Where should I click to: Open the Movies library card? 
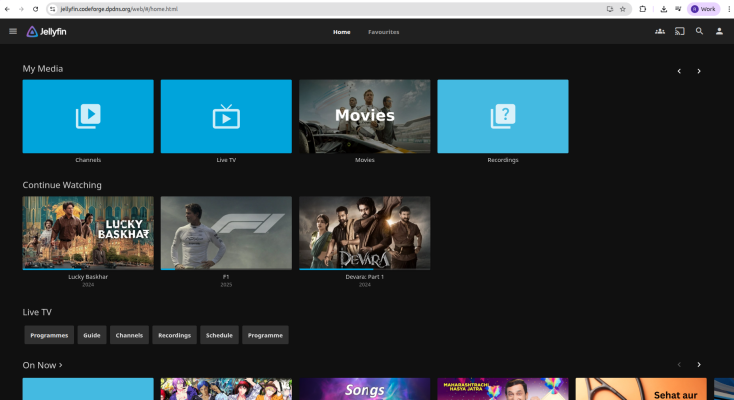[x=365, y=116]
